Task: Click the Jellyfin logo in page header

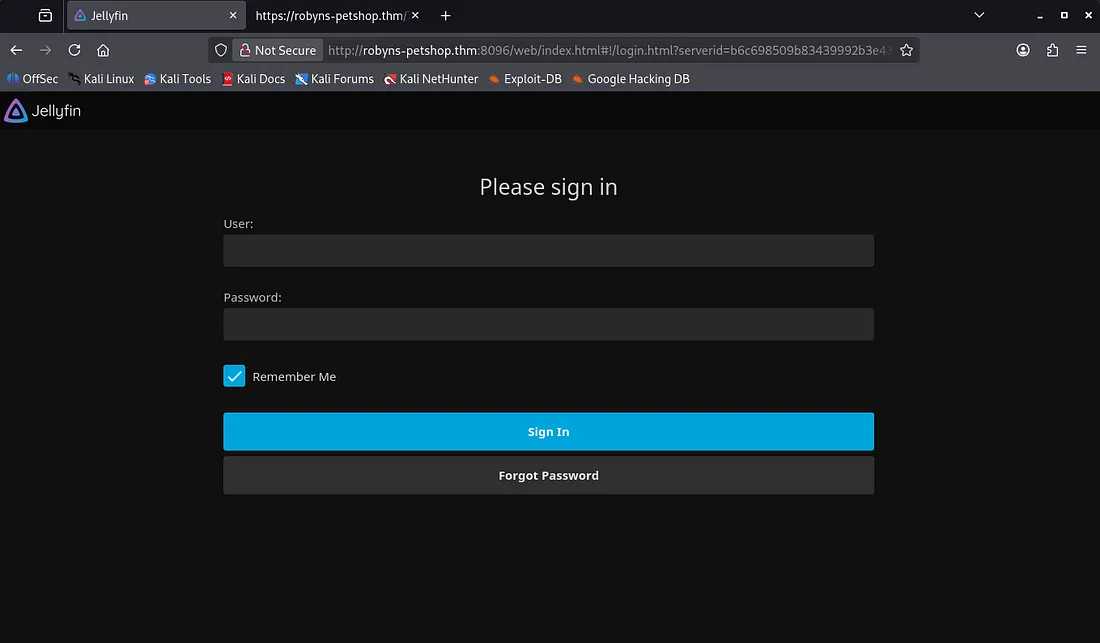Action: coord(43,111)
